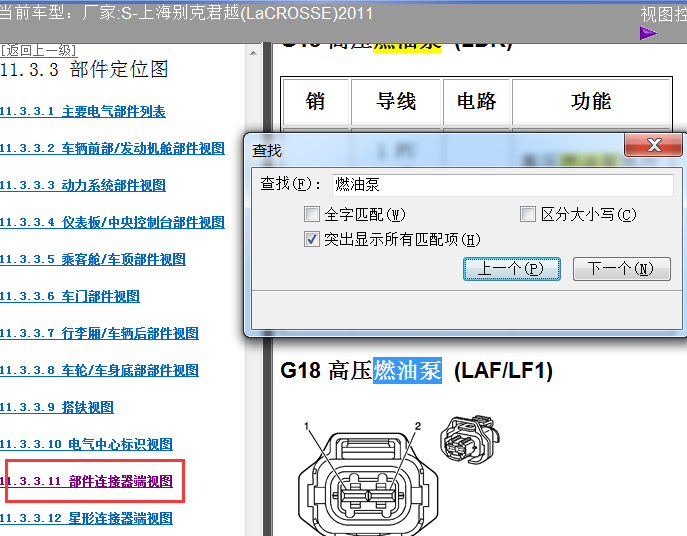
Task: Click the 11.3.3 部件定位图 section heading
Action: point(84,70)
